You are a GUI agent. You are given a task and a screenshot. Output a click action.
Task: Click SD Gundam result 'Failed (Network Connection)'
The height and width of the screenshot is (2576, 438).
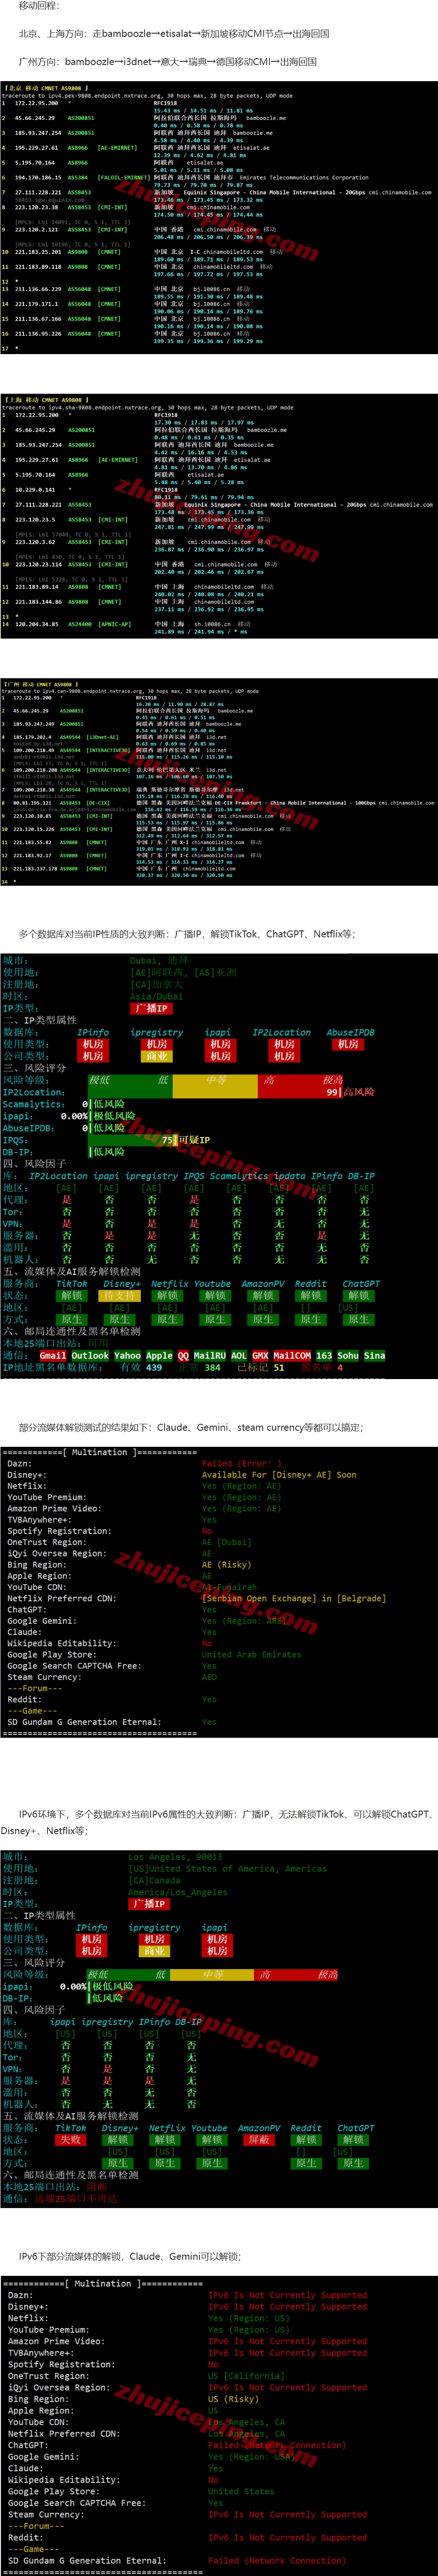276,2560
